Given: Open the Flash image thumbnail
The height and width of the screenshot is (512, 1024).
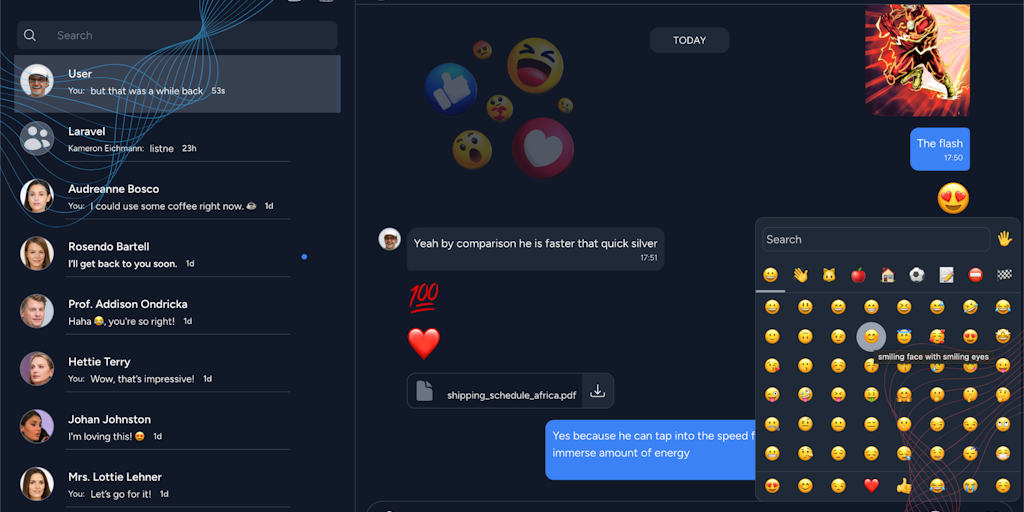Looking at the screenshot, I should [x=917, y=60].
